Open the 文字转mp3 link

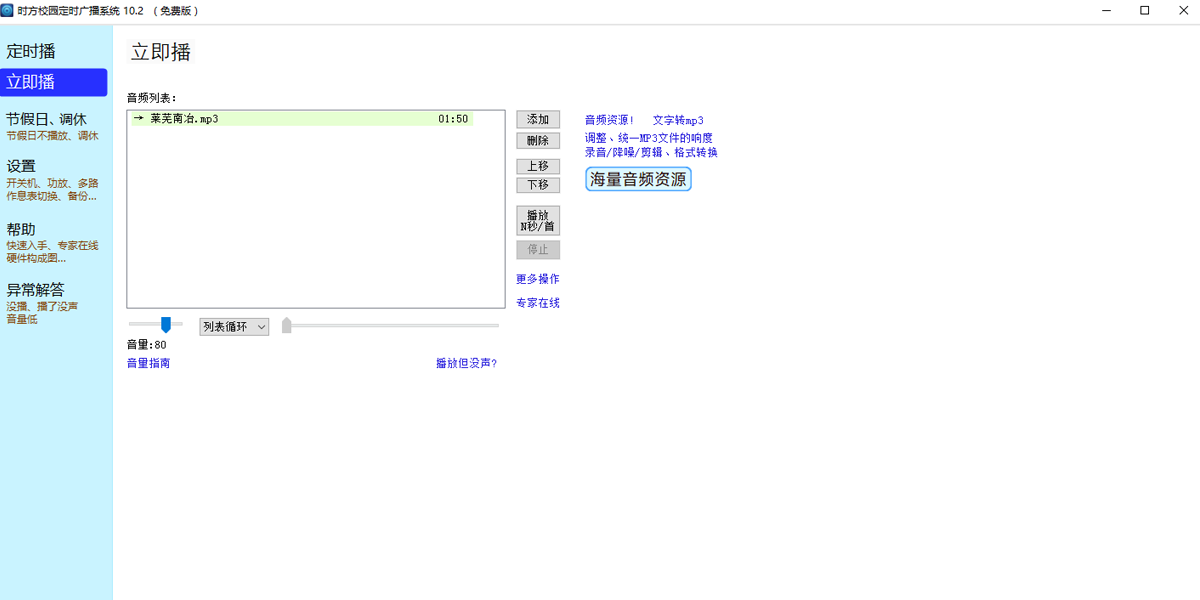(x=678, y=120)
